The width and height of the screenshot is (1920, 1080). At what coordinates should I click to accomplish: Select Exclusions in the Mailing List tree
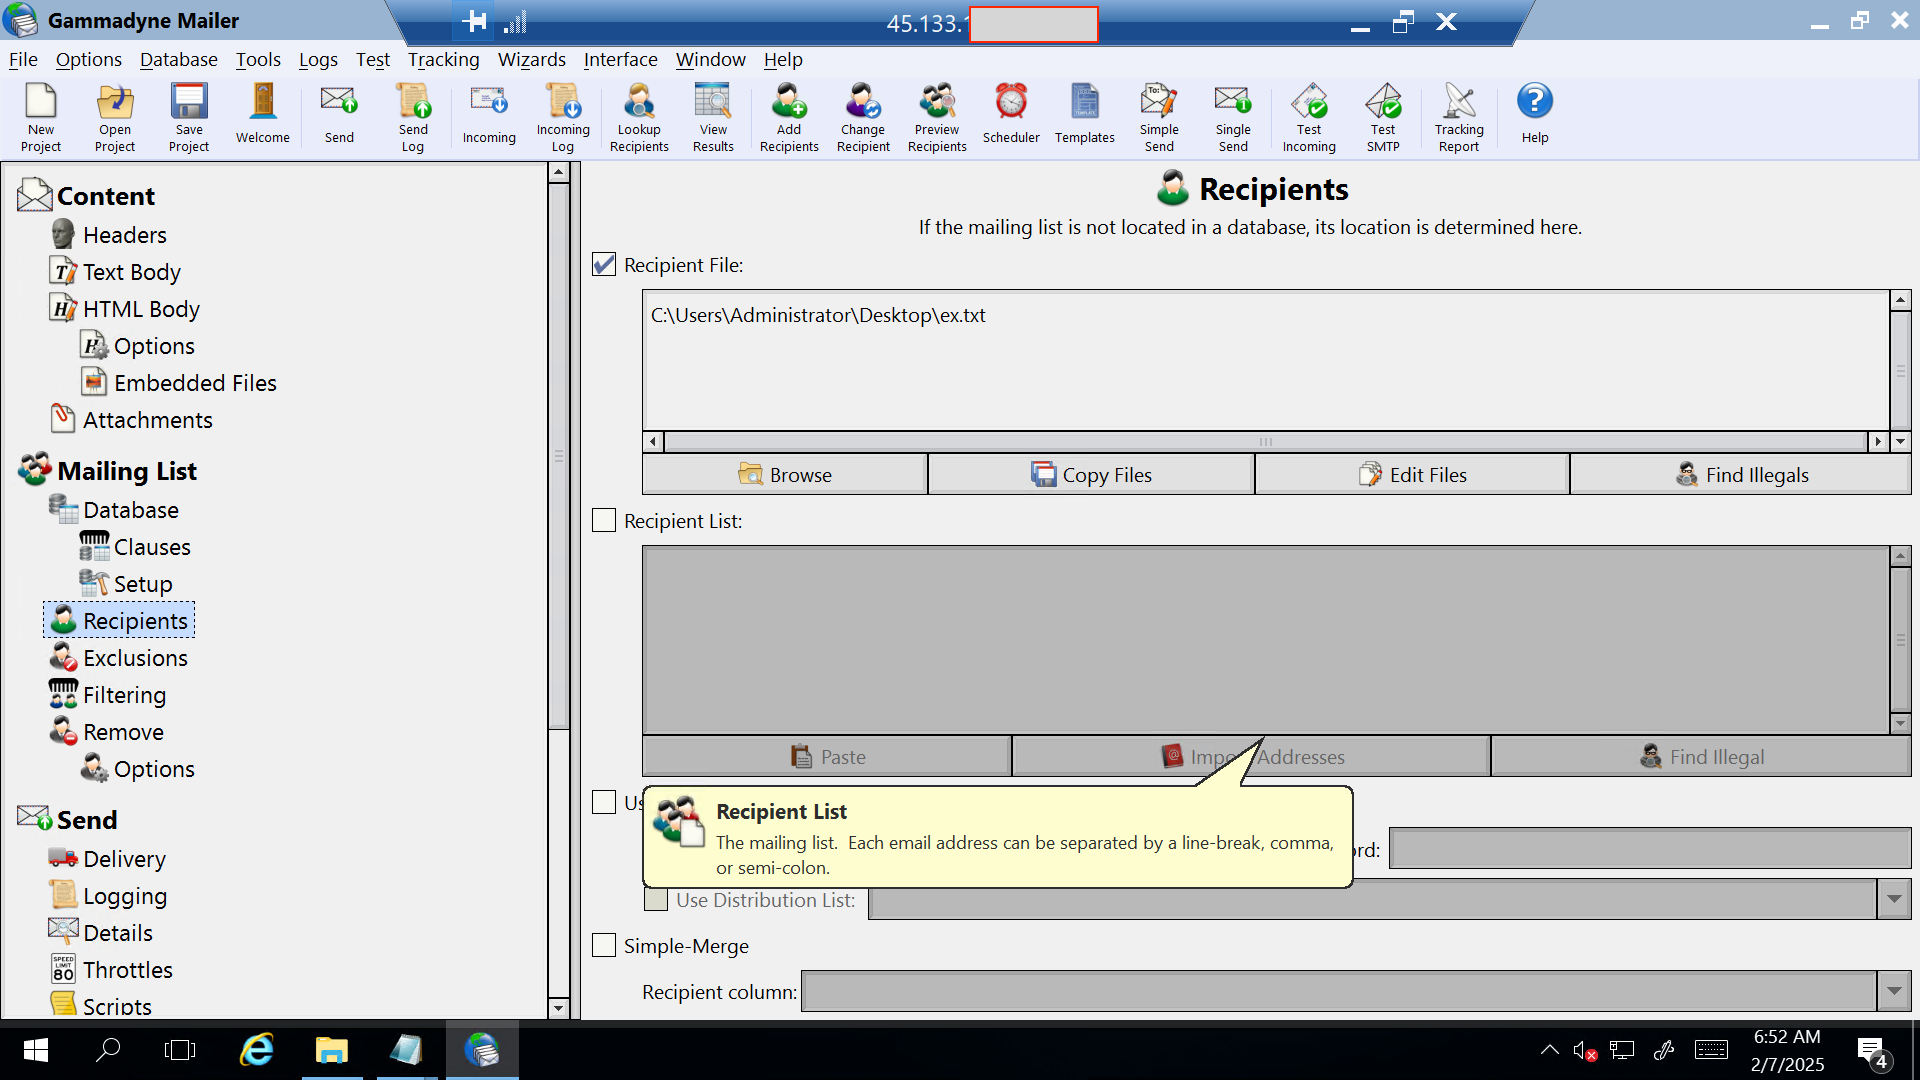click(x=135, y=658)
